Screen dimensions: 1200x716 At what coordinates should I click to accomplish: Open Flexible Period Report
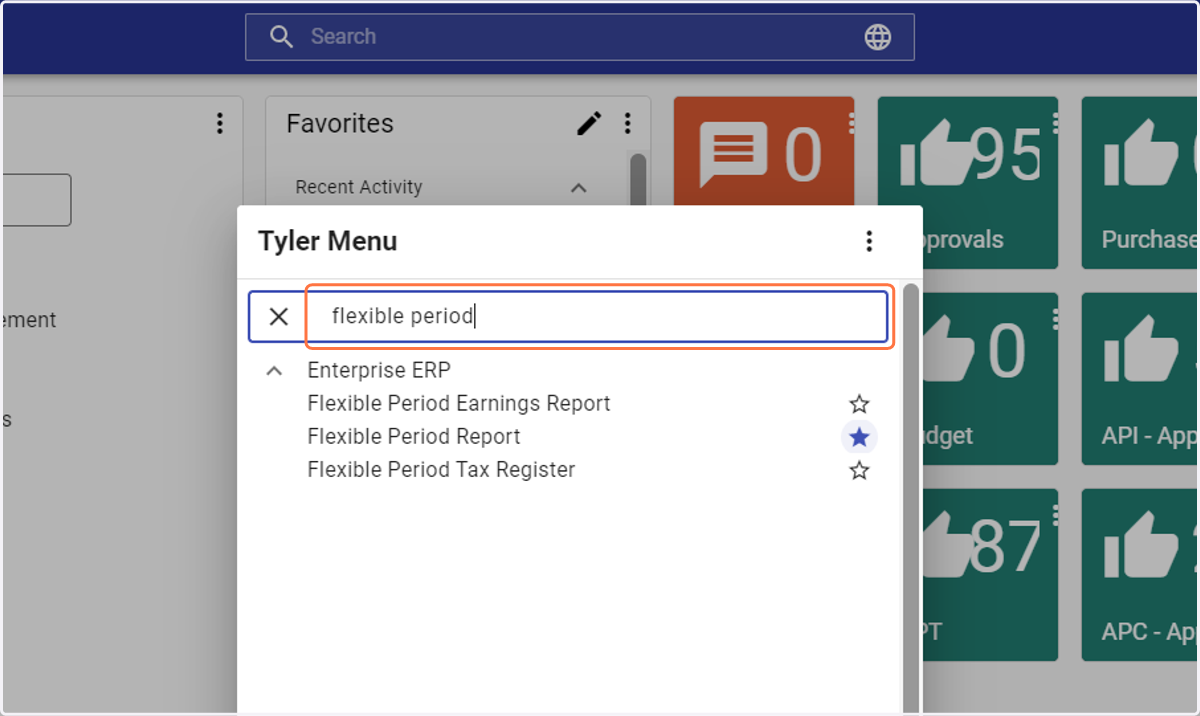(x=414, y=437)
